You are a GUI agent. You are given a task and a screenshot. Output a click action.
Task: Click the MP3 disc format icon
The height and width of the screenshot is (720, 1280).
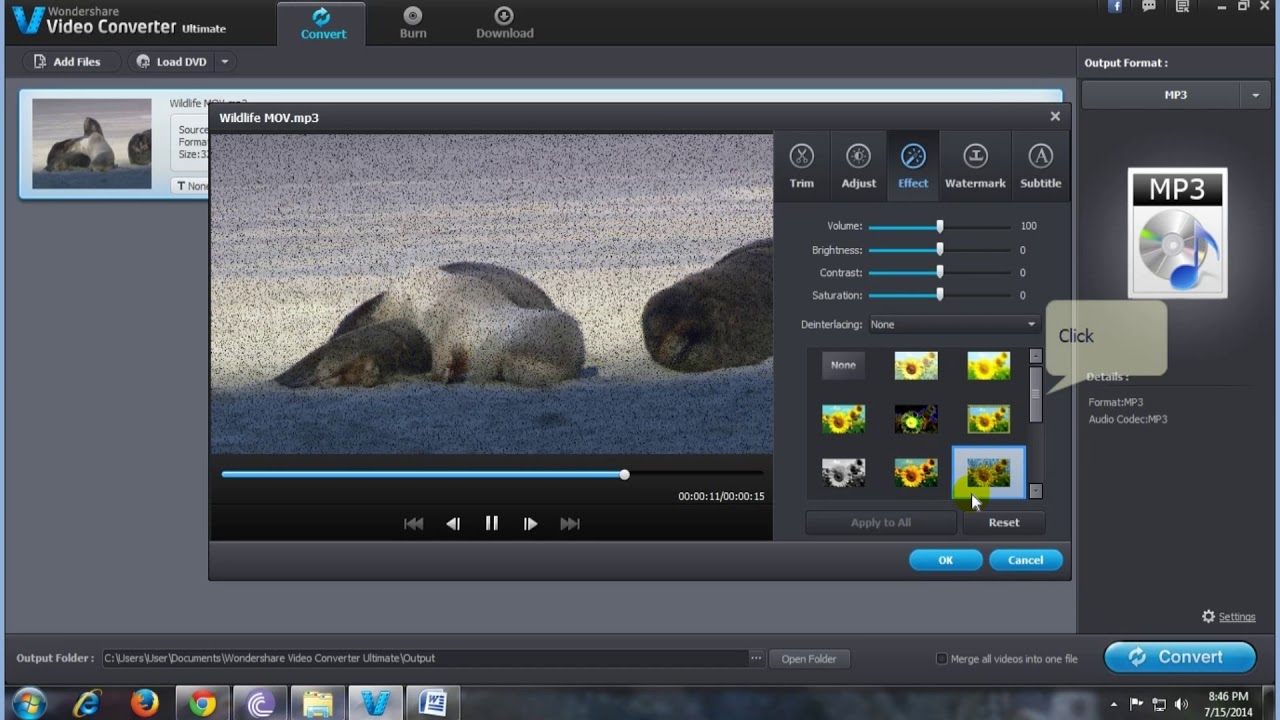coord(1177,233)
